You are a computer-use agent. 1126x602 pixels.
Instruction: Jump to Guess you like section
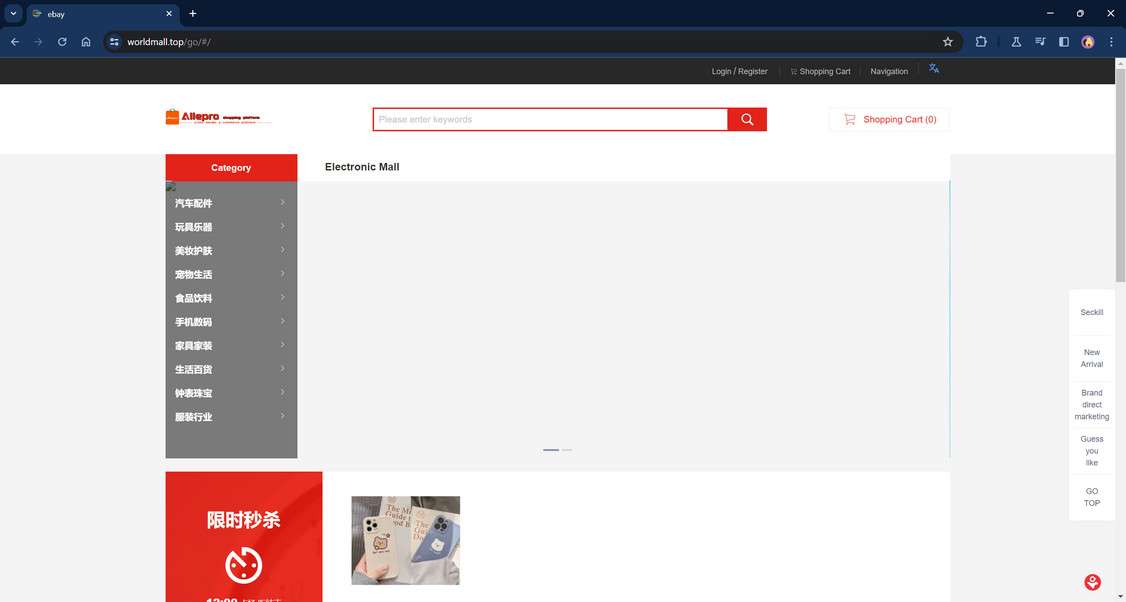pos(1092,450)
